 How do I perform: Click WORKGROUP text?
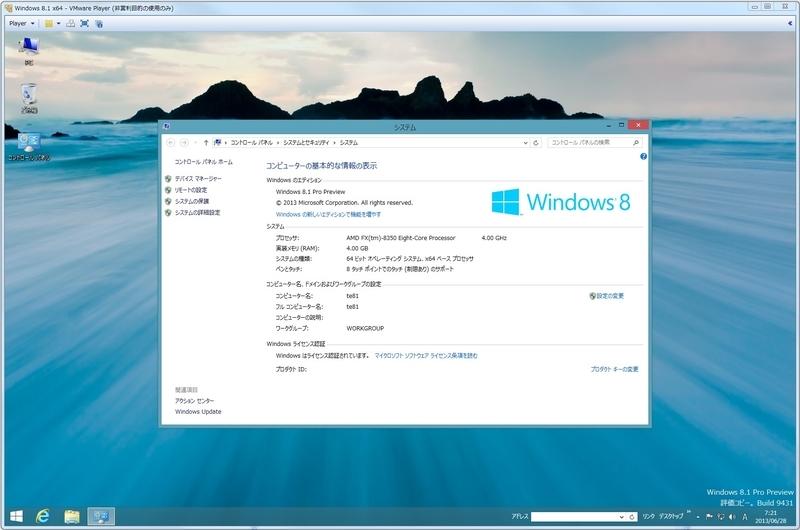365,329
